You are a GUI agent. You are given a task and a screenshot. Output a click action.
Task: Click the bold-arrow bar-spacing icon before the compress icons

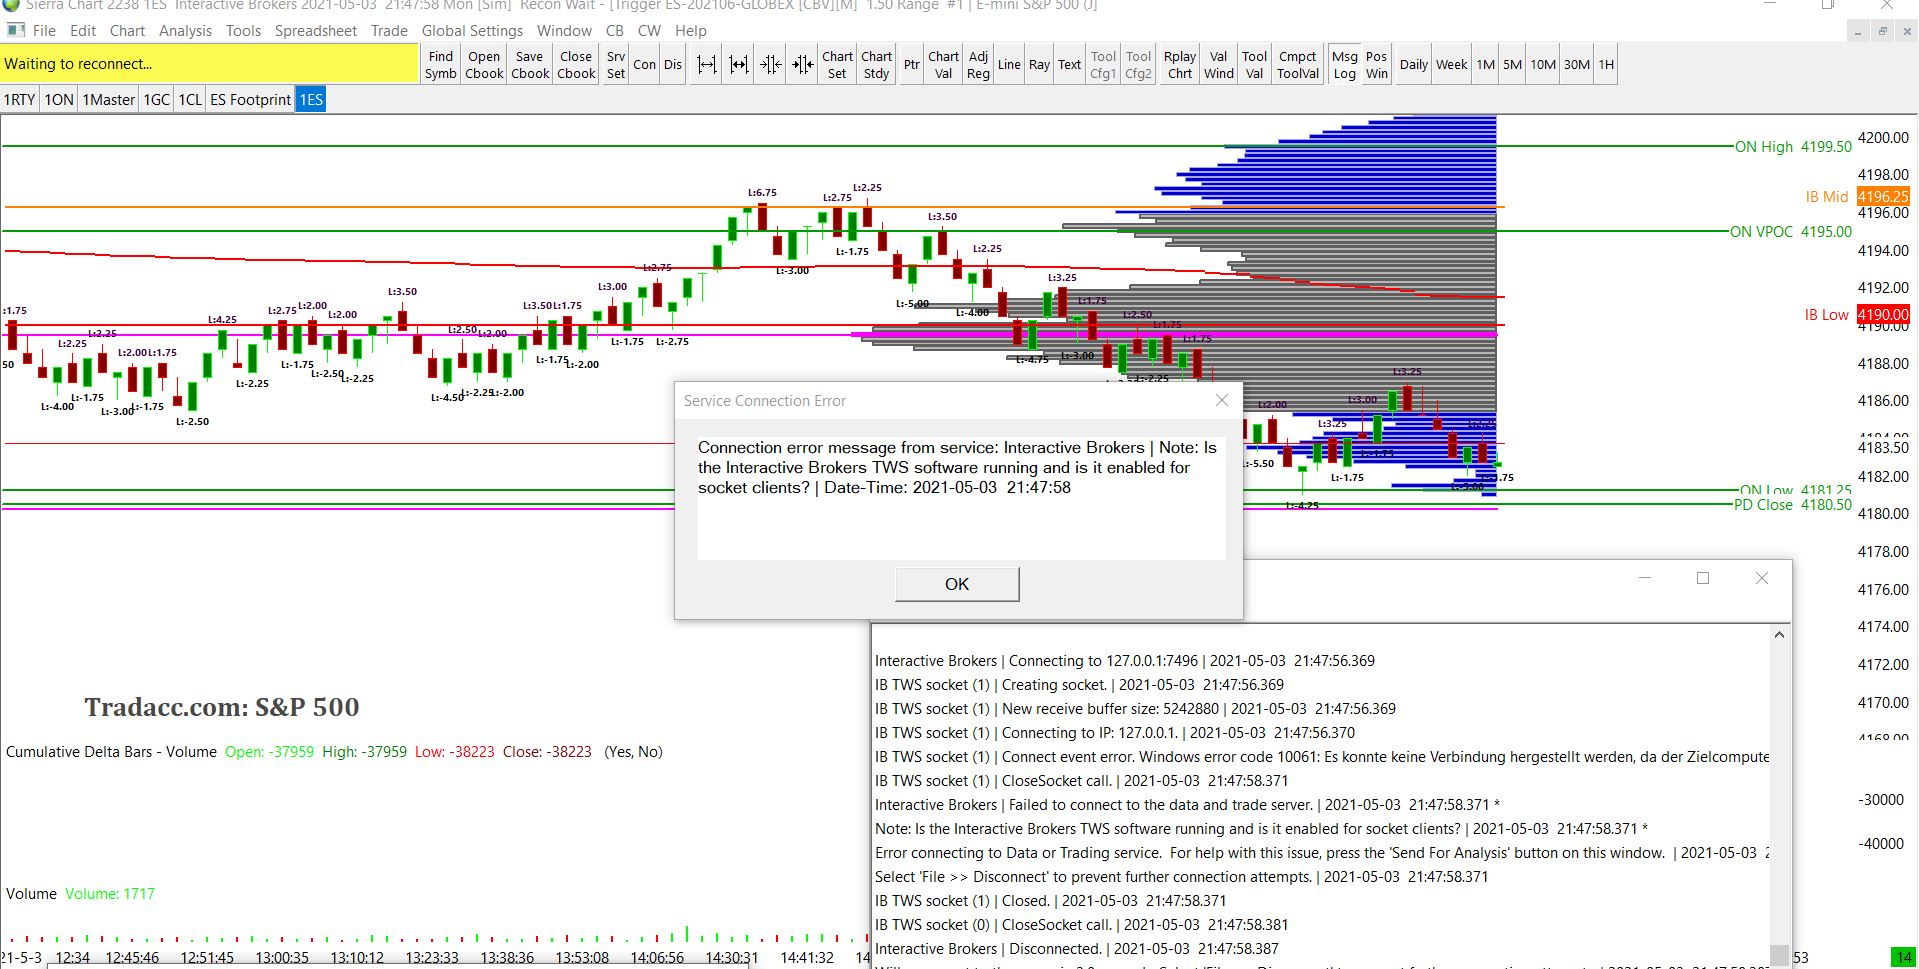[x=739, y=65]
